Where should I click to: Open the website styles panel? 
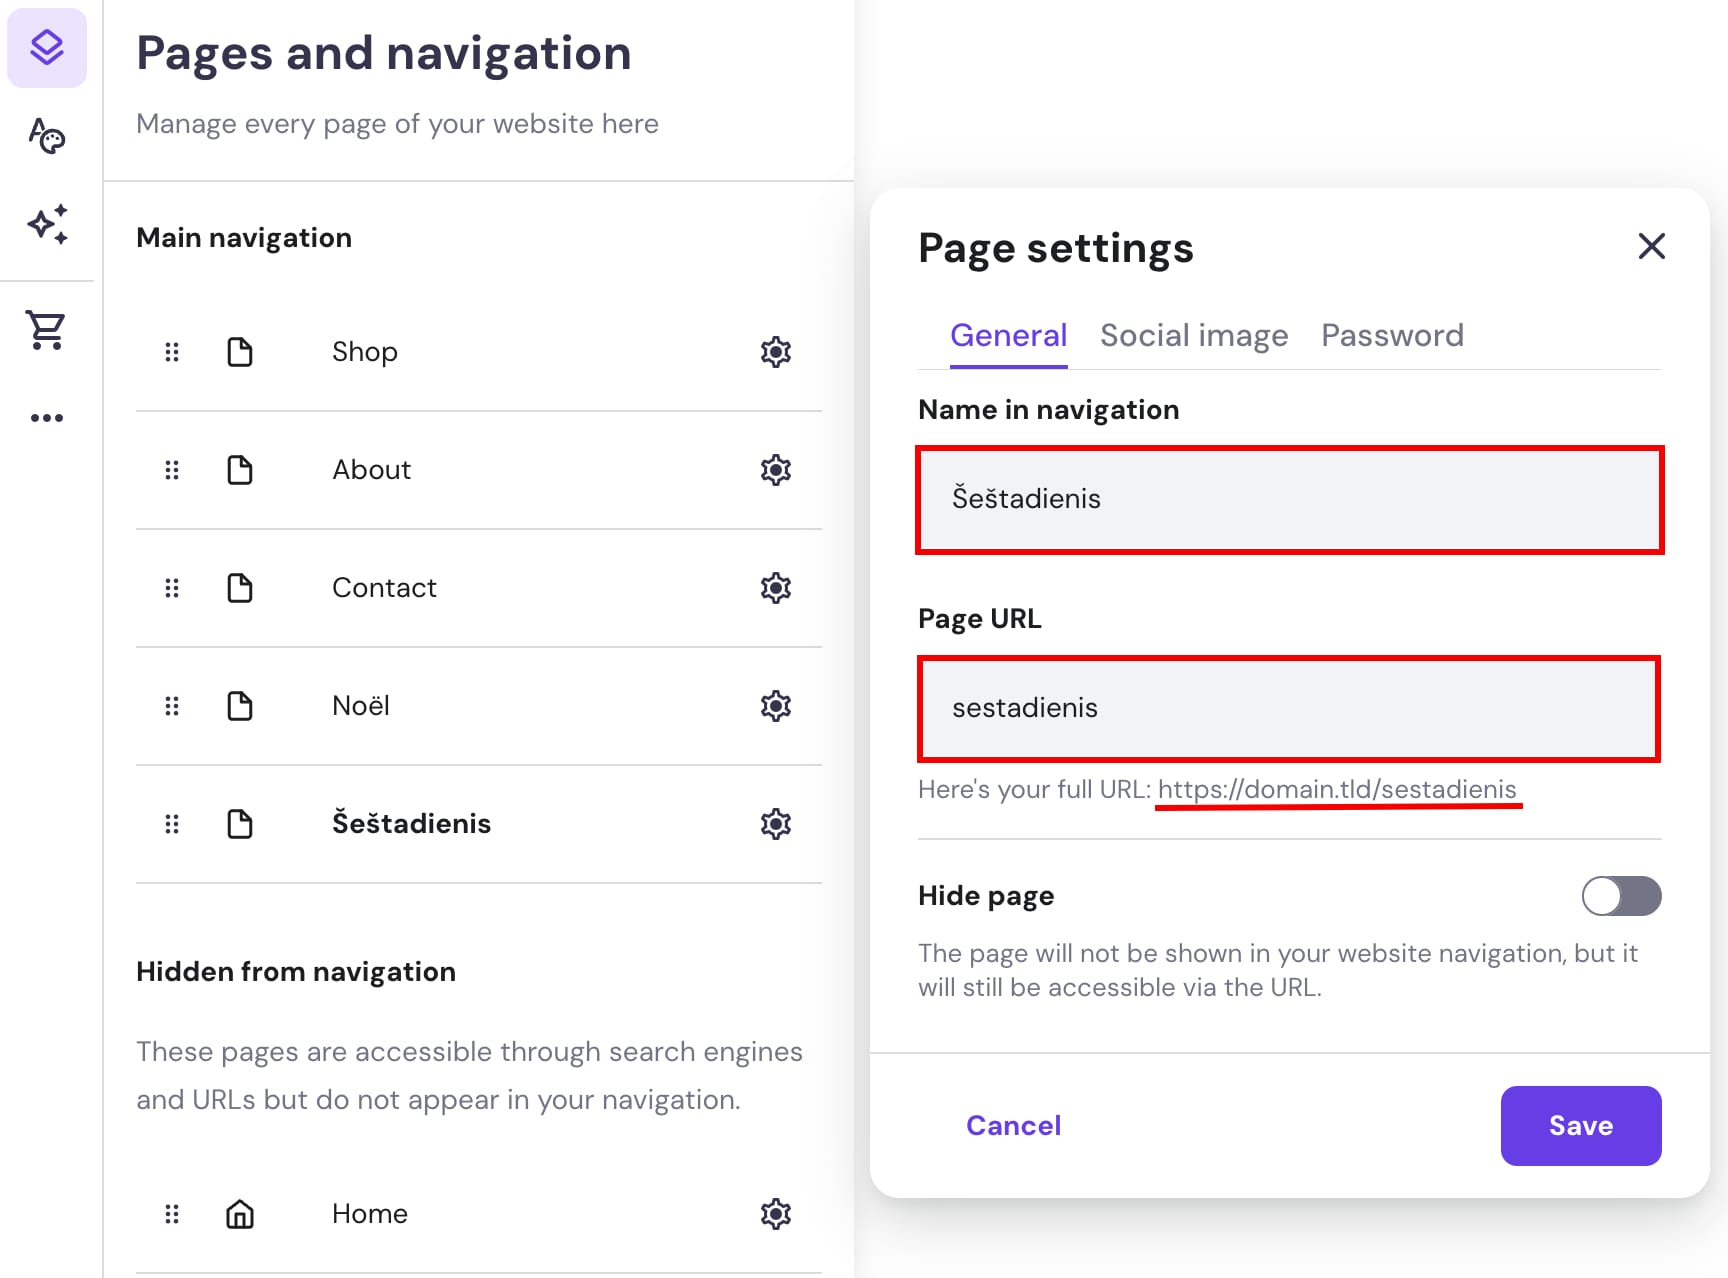pyautogui.click(x=47, y=136)
